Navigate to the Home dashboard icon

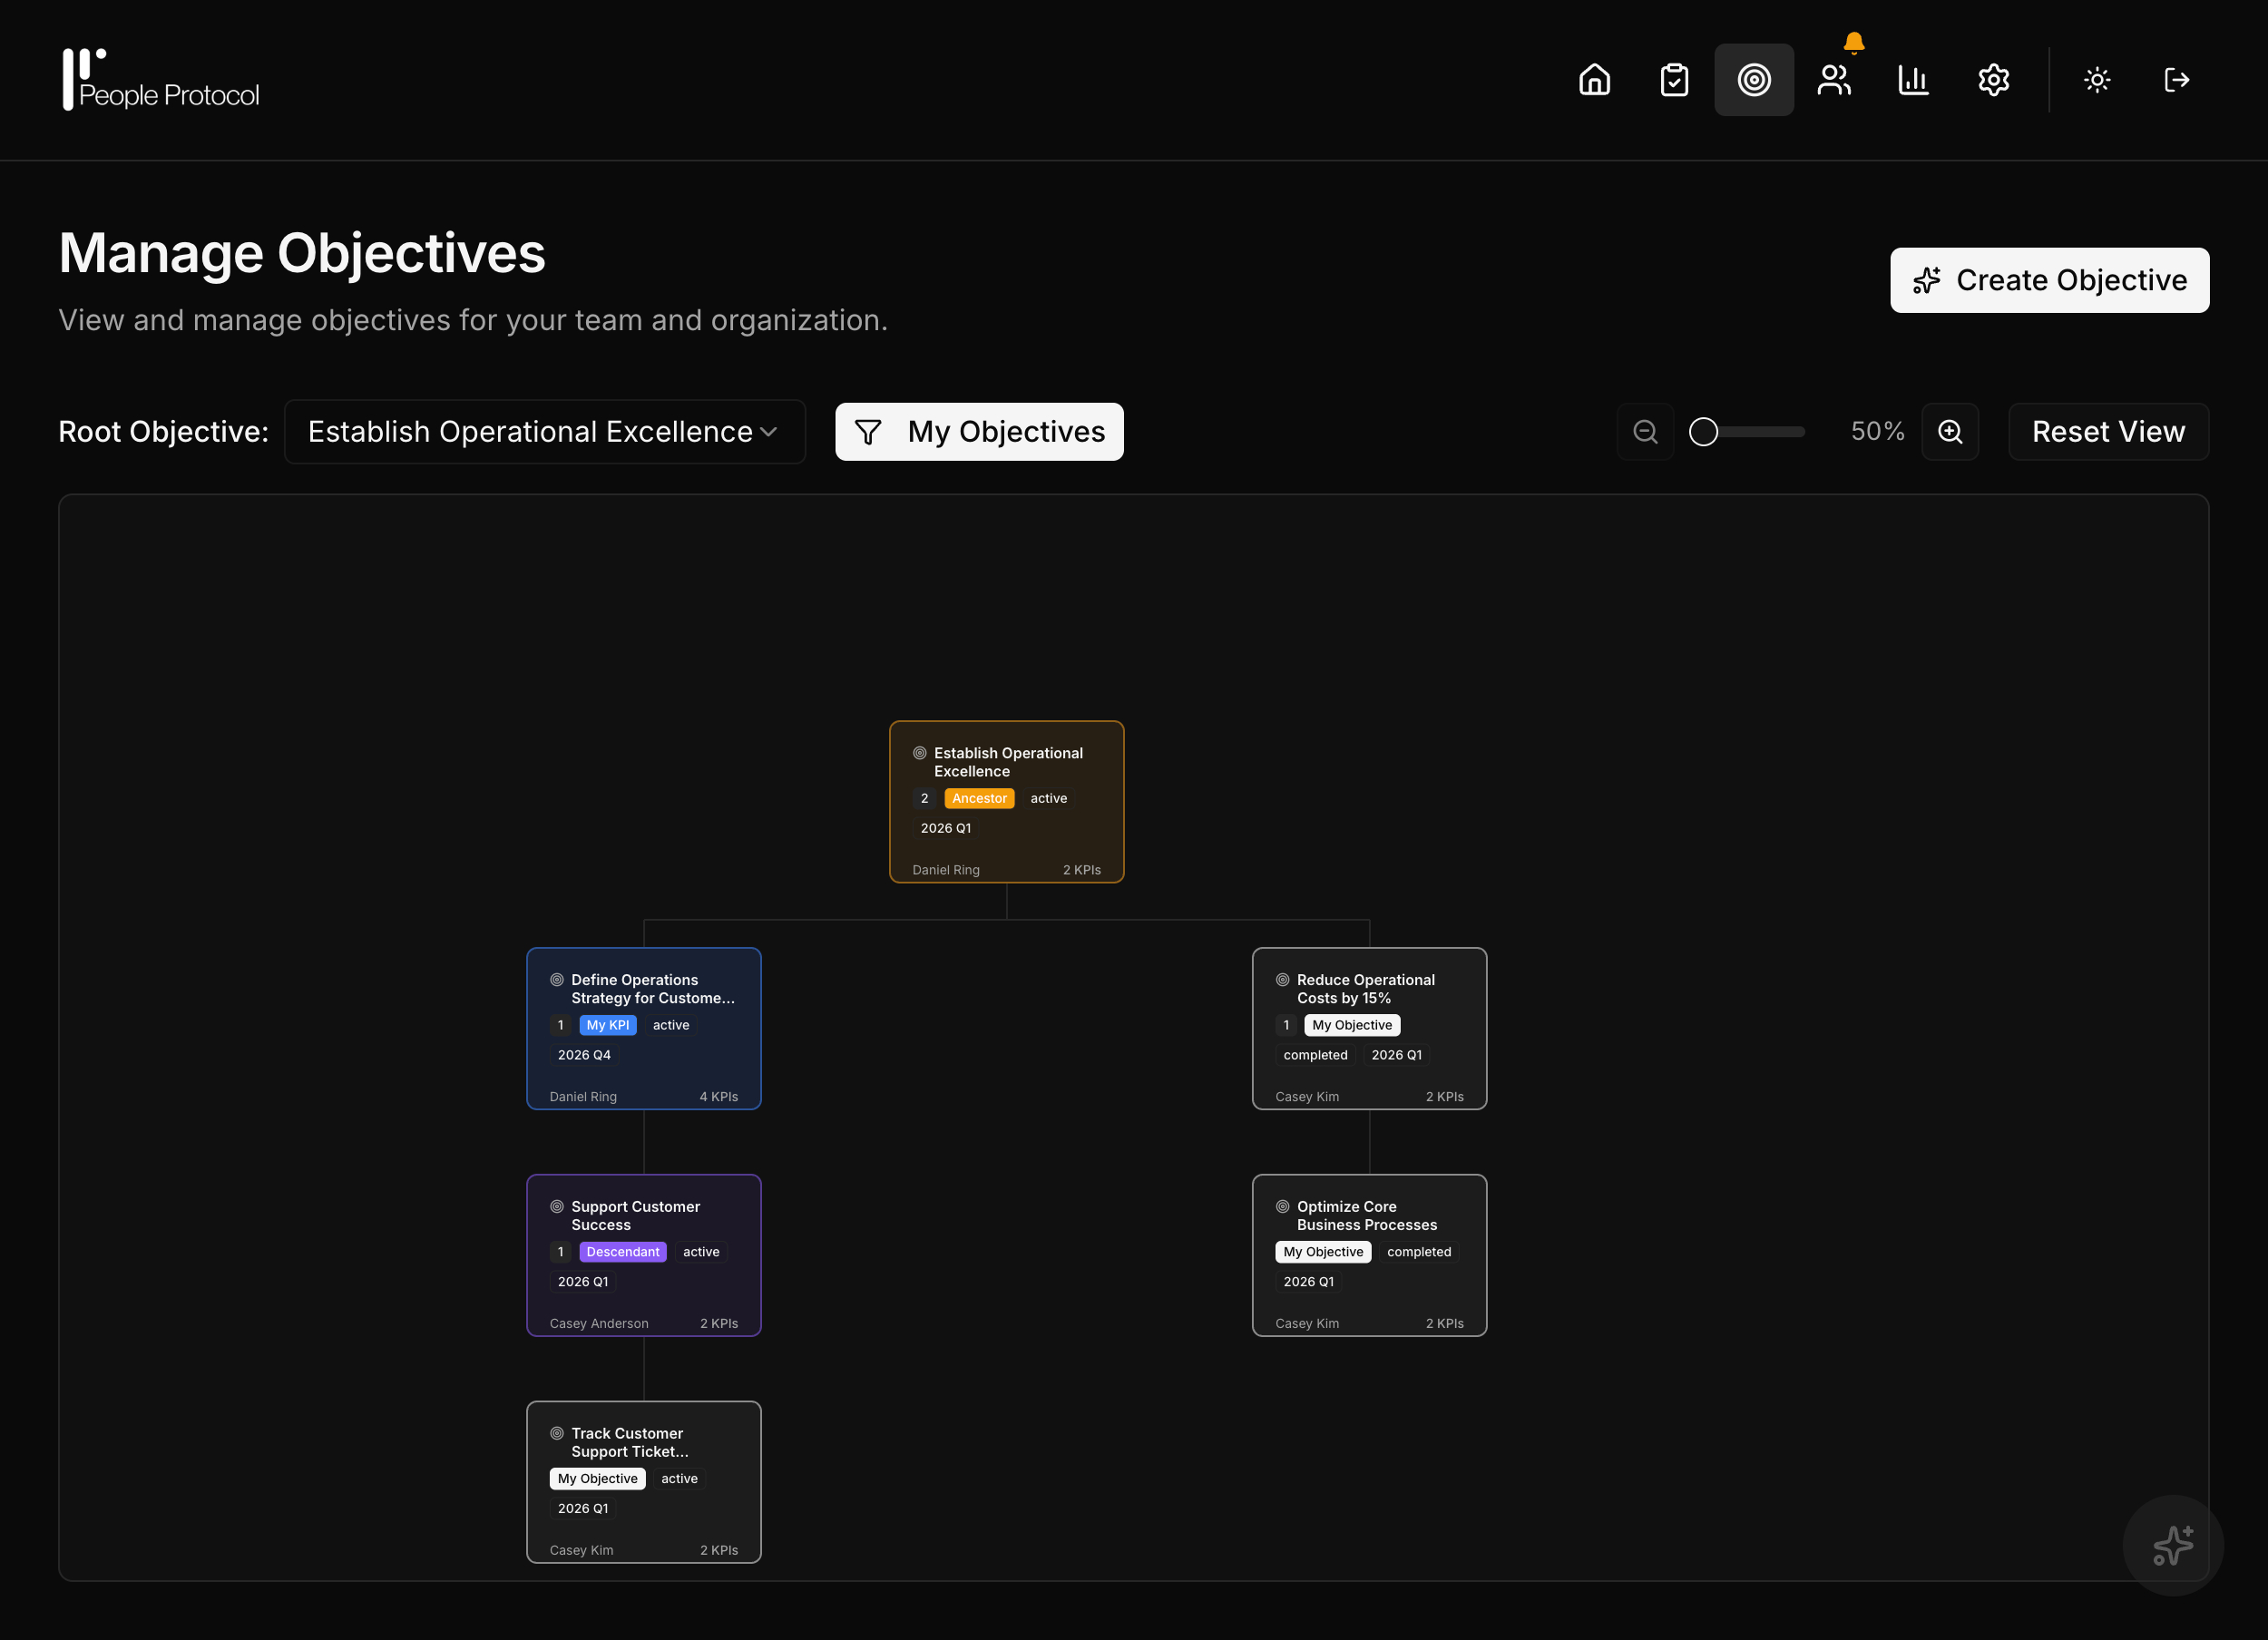pos(1595,80)
